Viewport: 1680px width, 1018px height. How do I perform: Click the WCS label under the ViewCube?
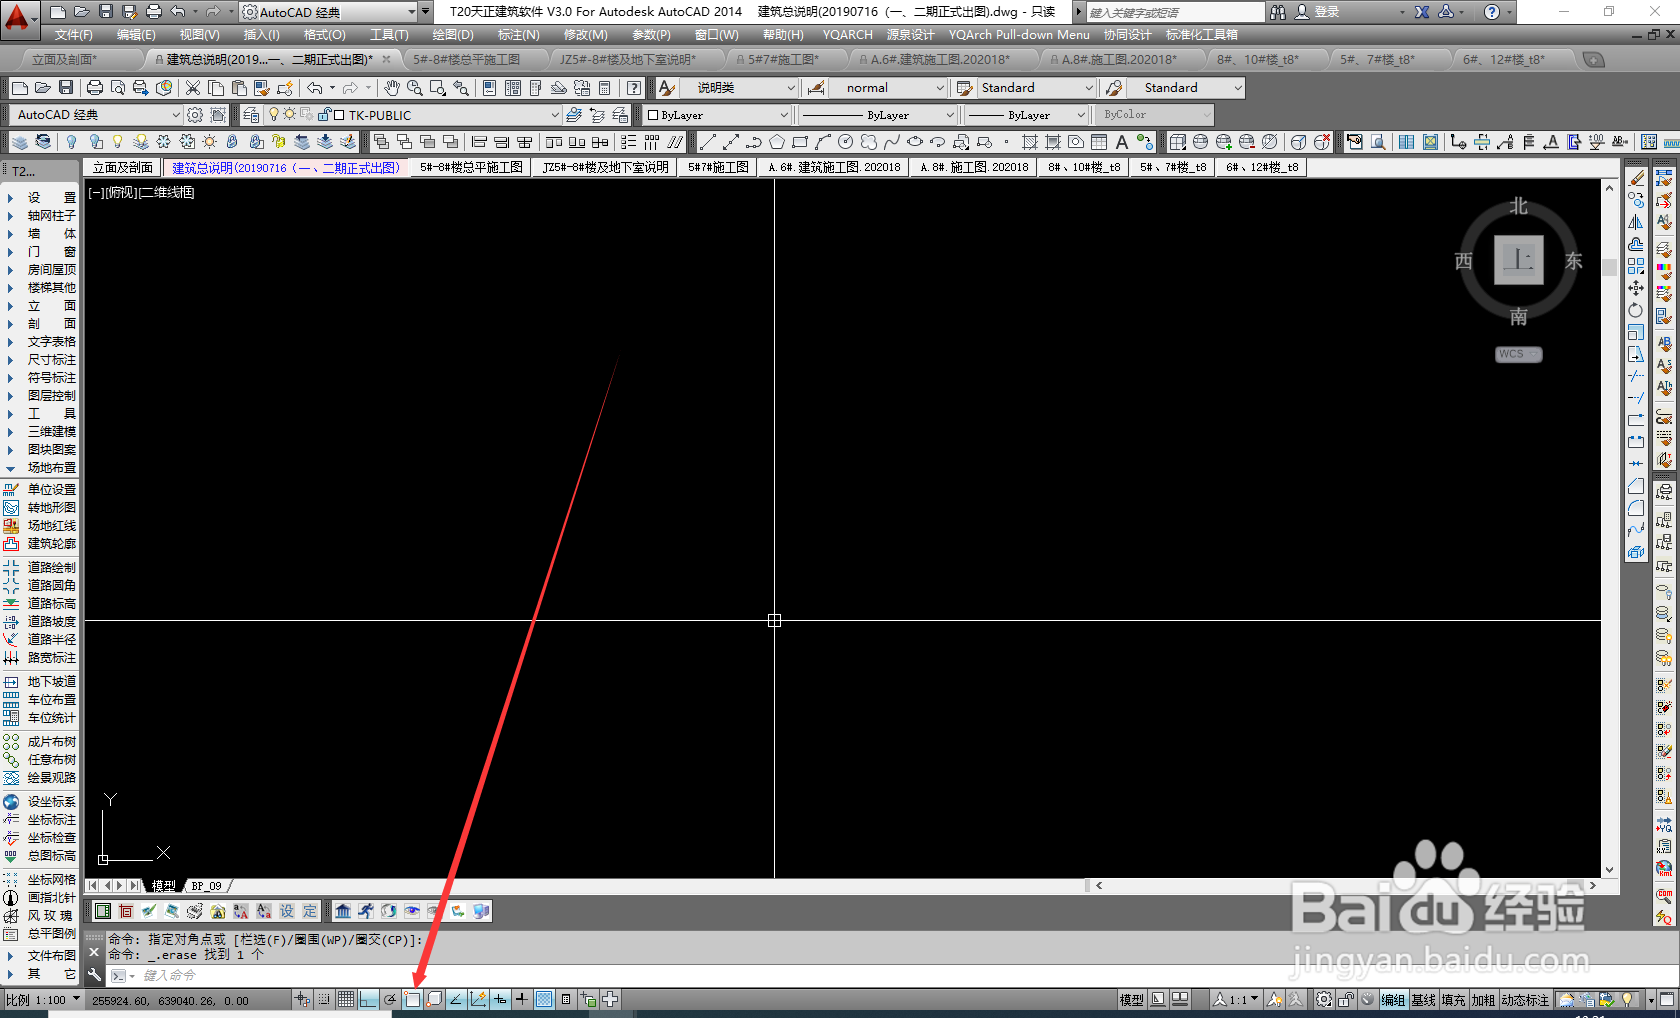coord(1518,354)
